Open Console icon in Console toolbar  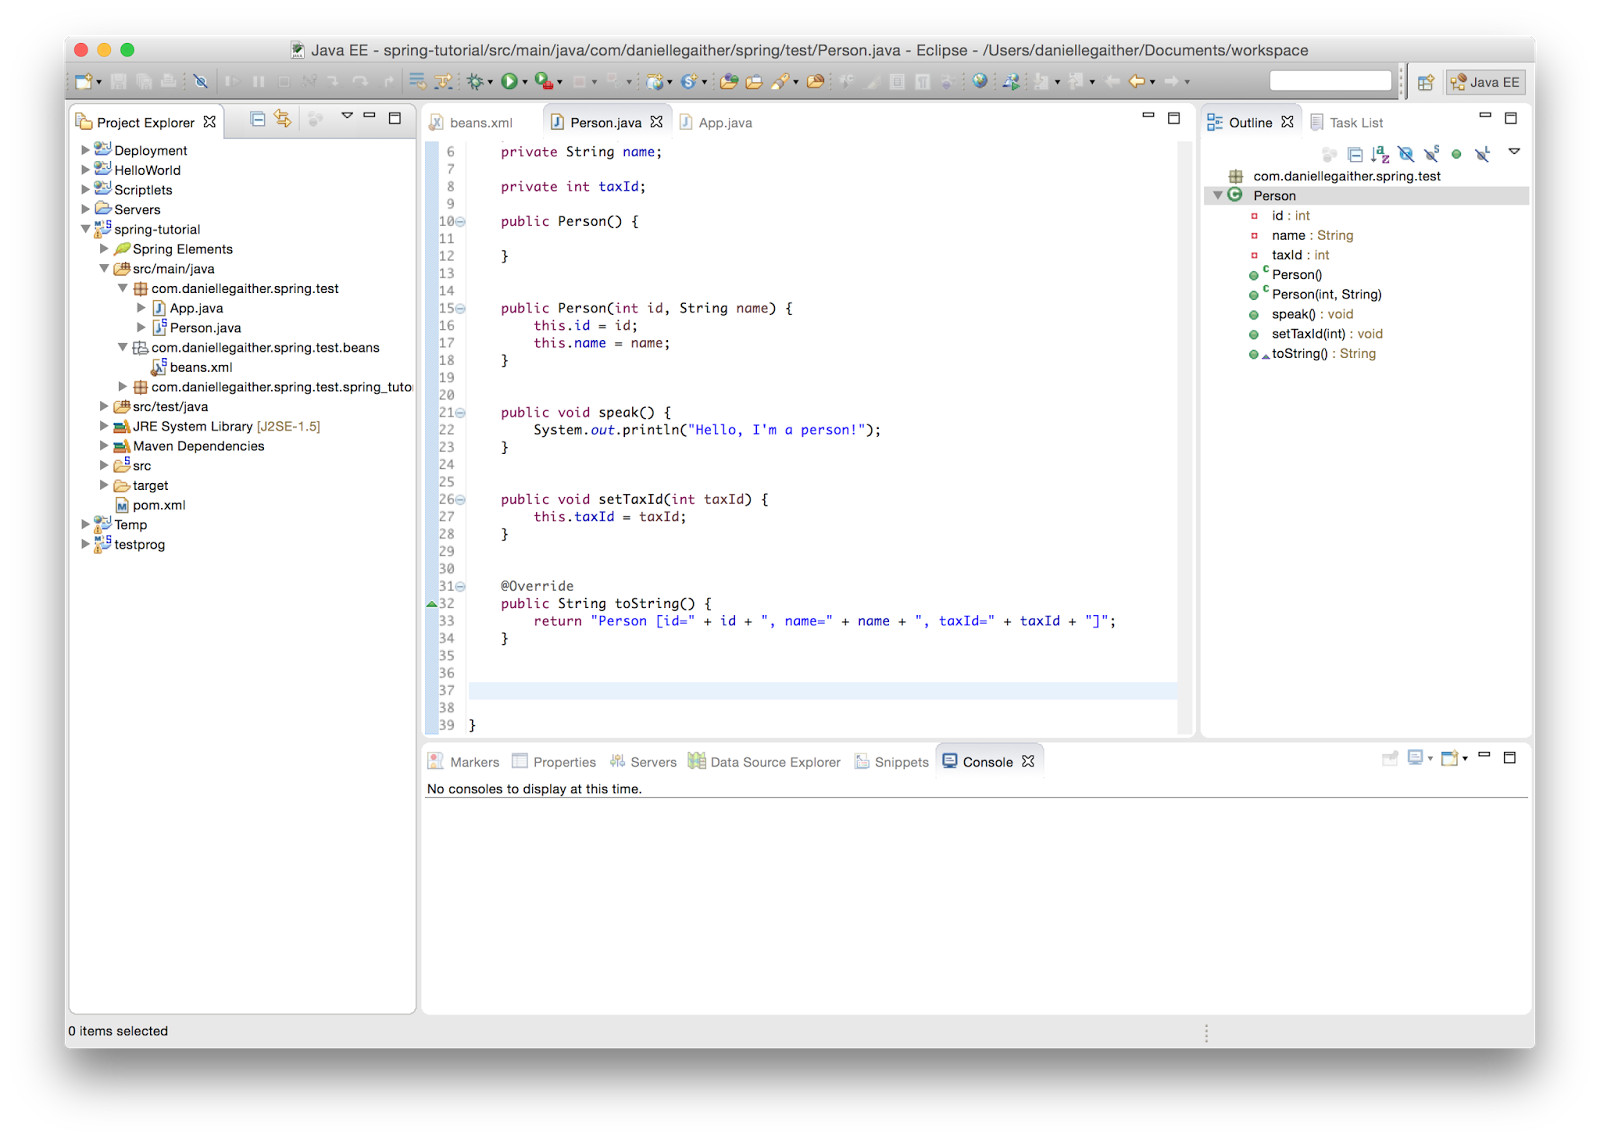click(1450, 759)
